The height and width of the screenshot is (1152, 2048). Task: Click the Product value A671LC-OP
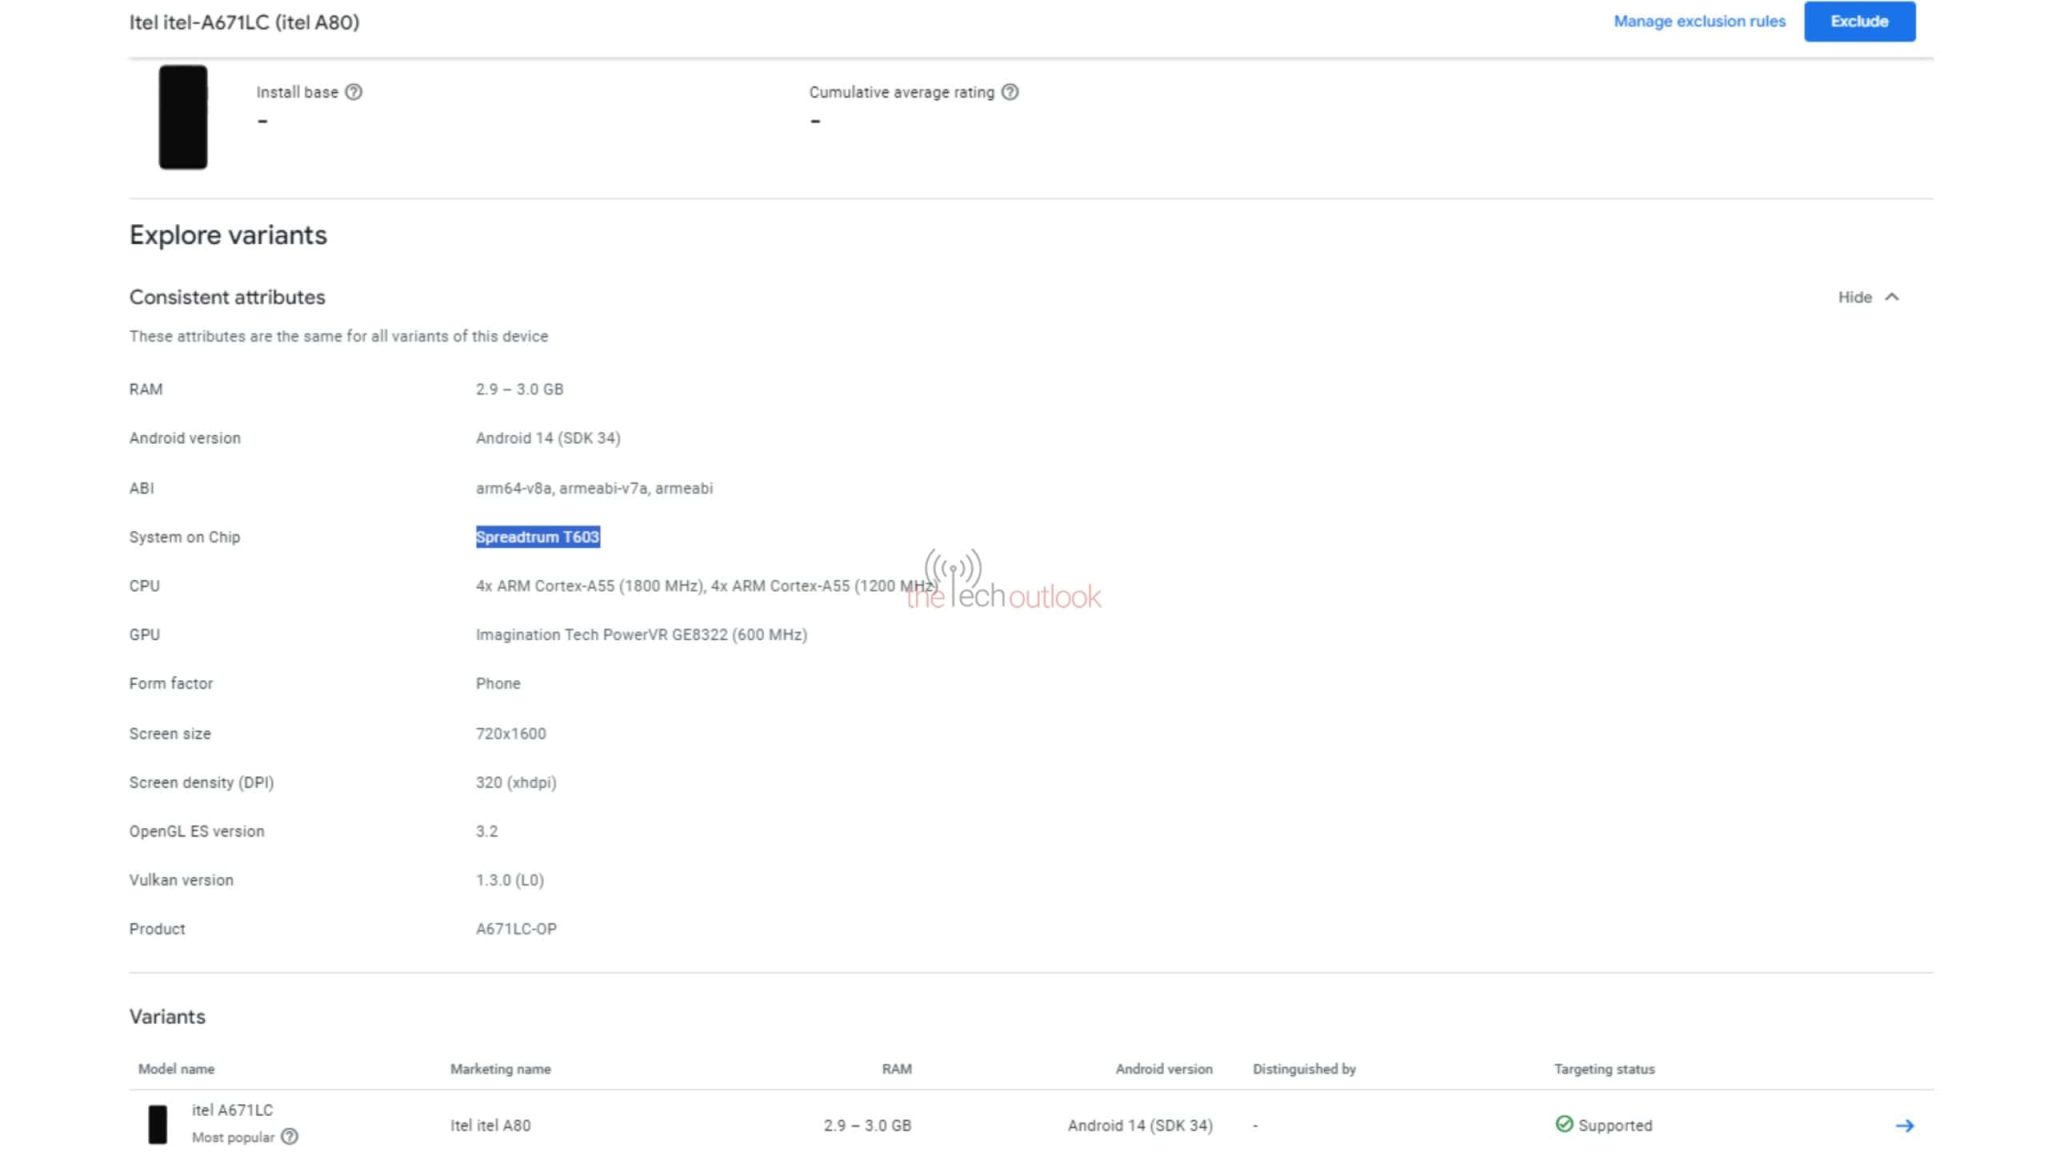tap(516, 928)
